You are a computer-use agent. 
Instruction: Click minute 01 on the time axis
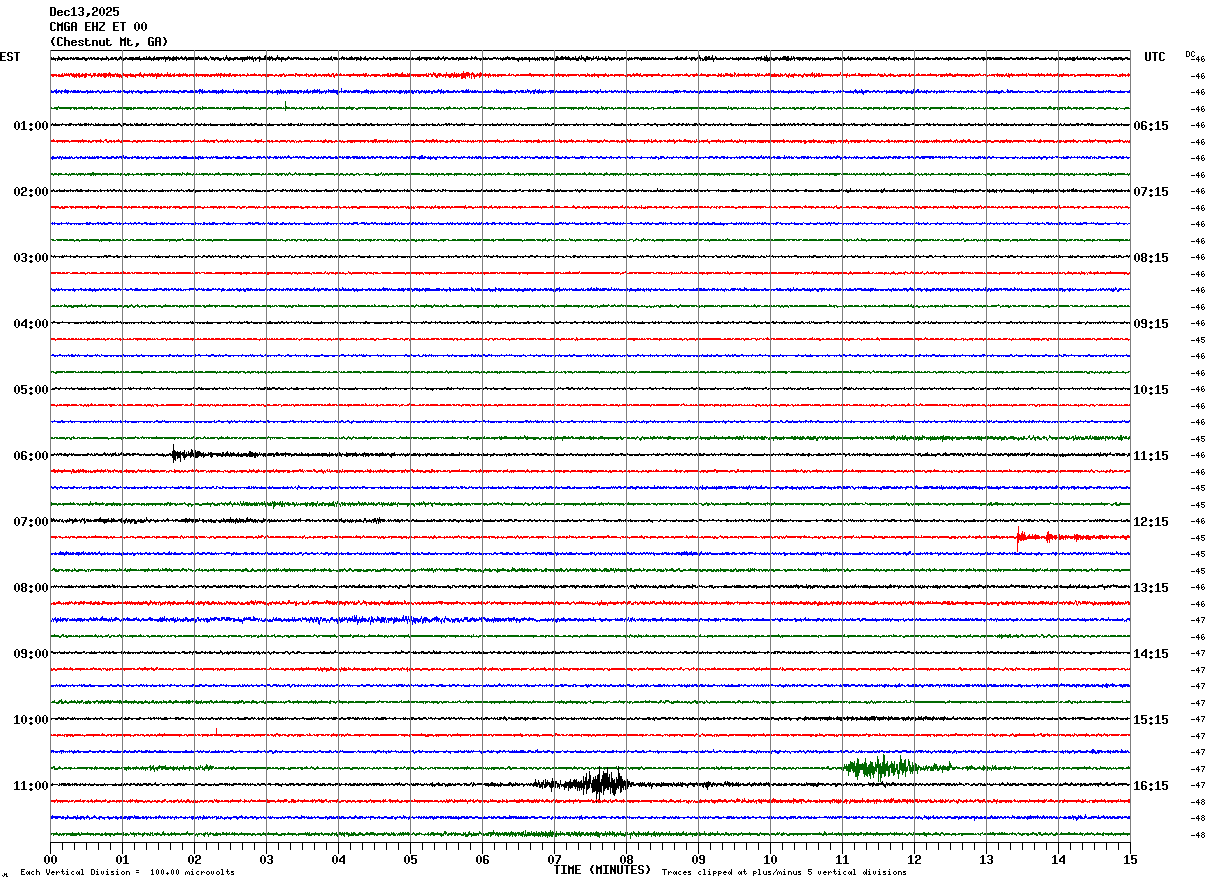point(122,859)
